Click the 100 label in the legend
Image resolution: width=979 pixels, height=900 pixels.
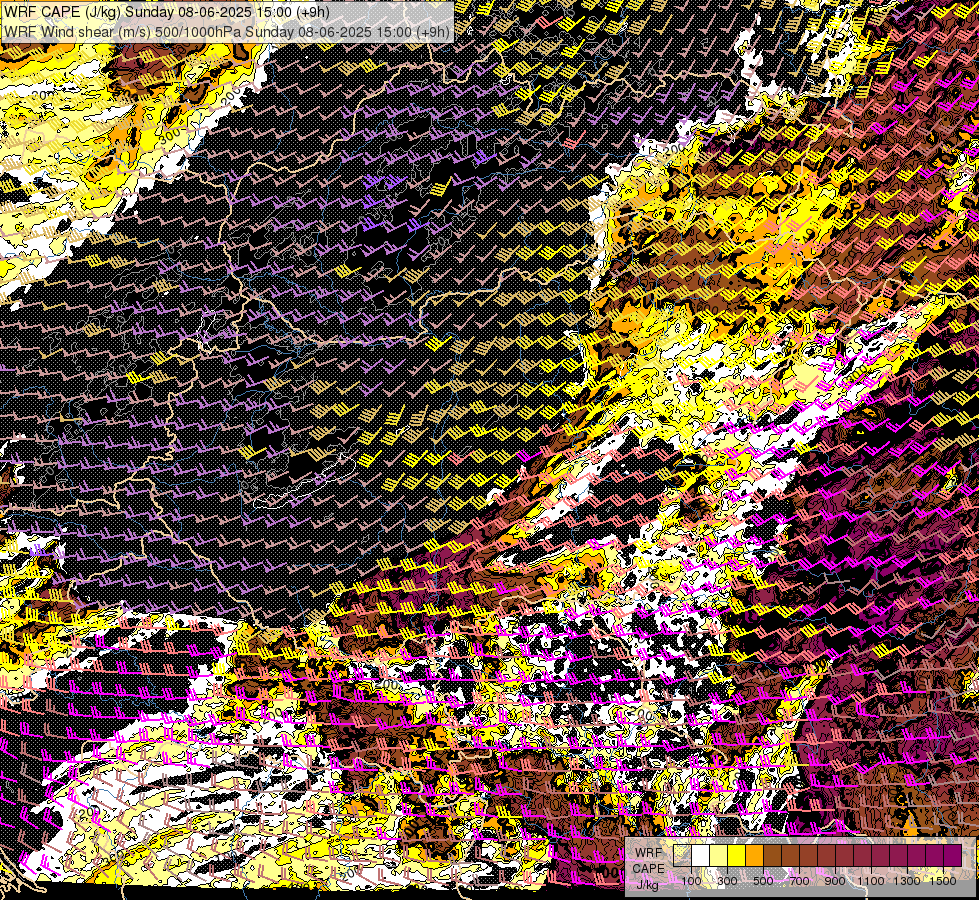coord(691,881)
